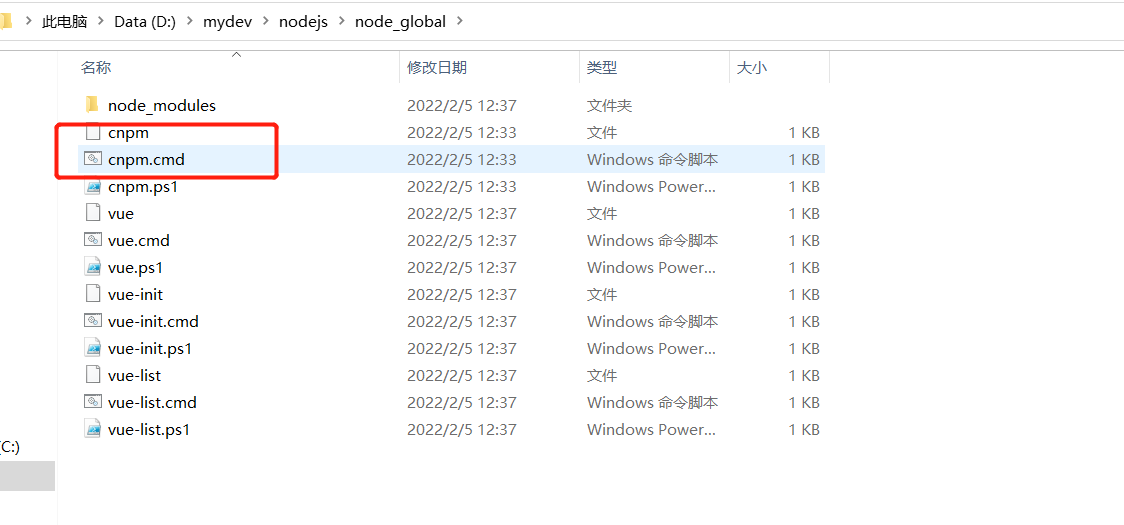Select file name cnpm.cmd

[x=146, y=159]
